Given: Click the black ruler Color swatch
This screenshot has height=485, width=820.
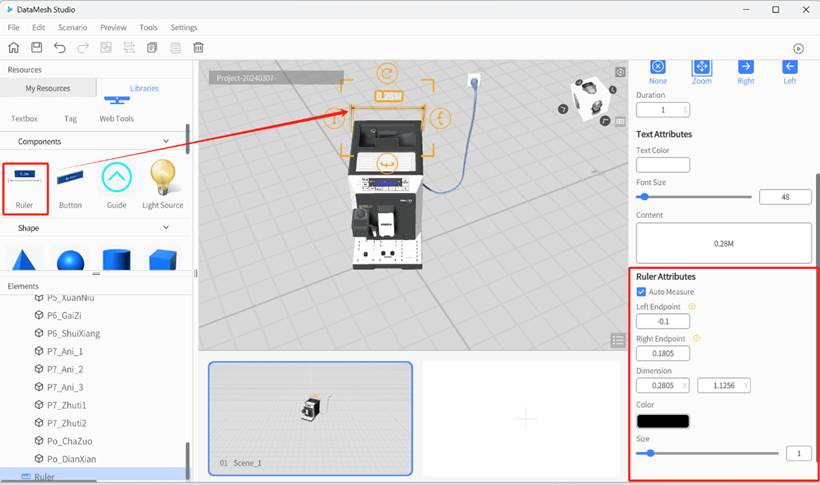Looking at the screenshot, I should 662,421.
